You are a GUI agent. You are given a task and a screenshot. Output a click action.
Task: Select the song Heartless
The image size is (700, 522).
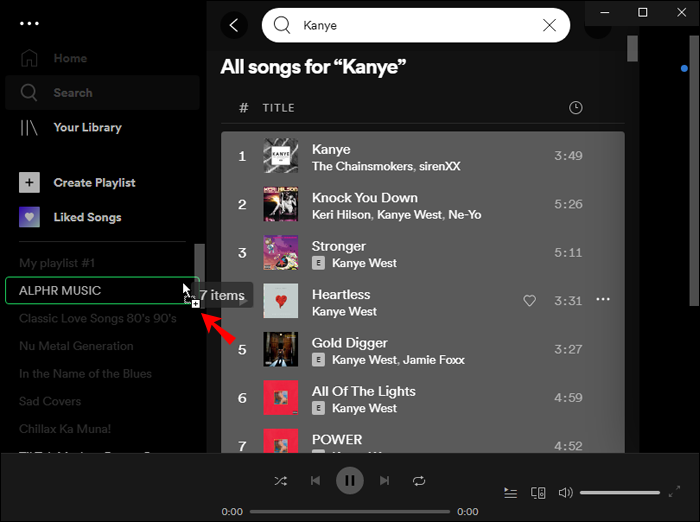[423, 301]
